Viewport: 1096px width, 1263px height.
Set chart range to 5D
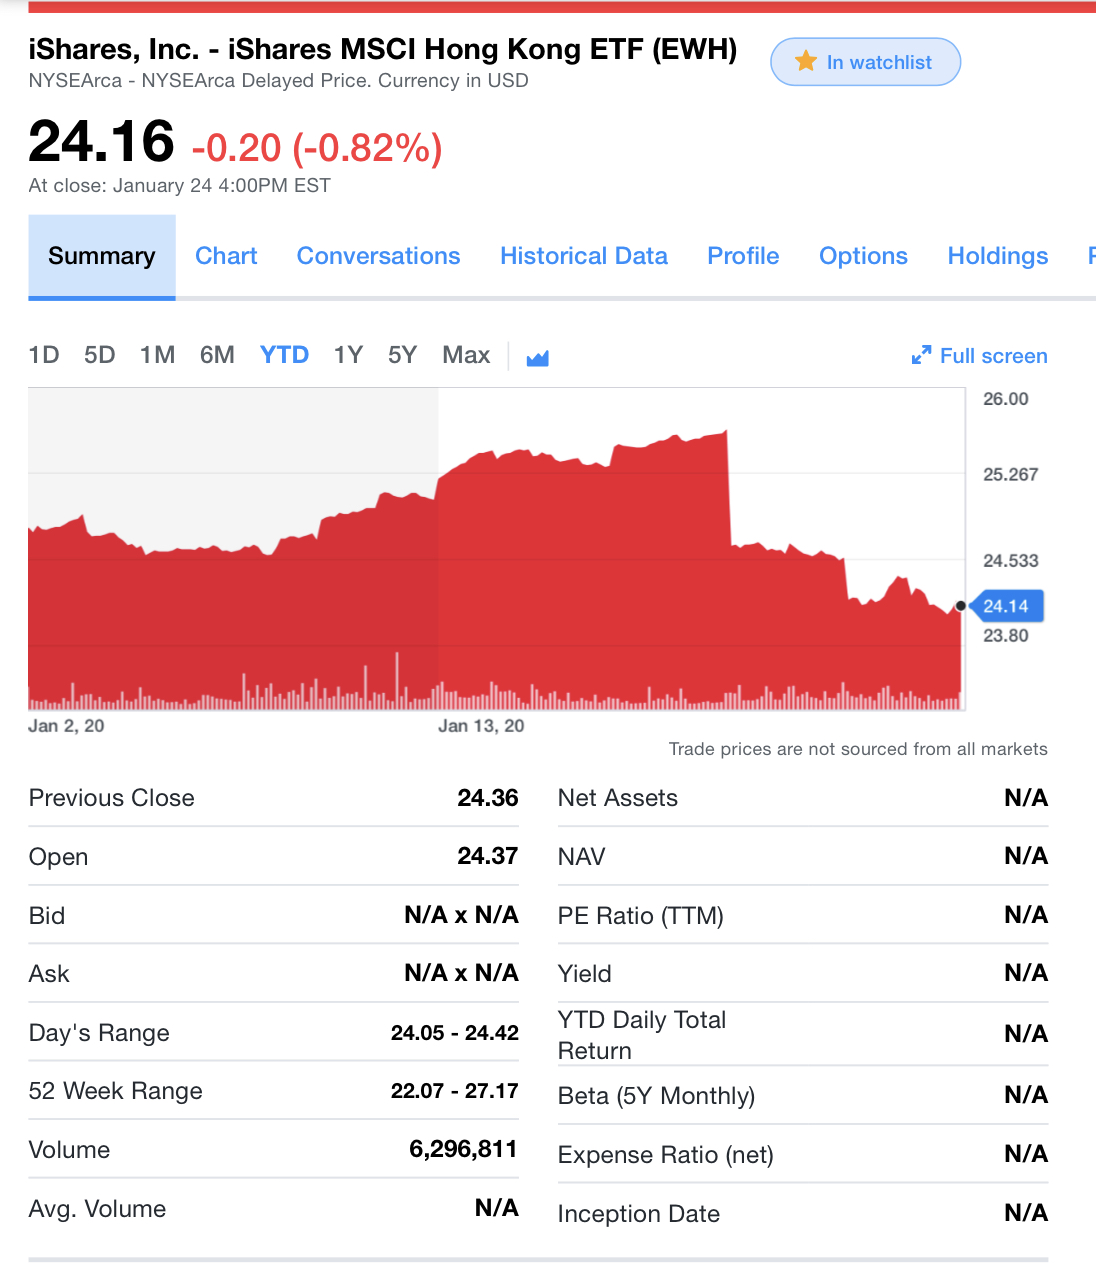pos(100,355)
